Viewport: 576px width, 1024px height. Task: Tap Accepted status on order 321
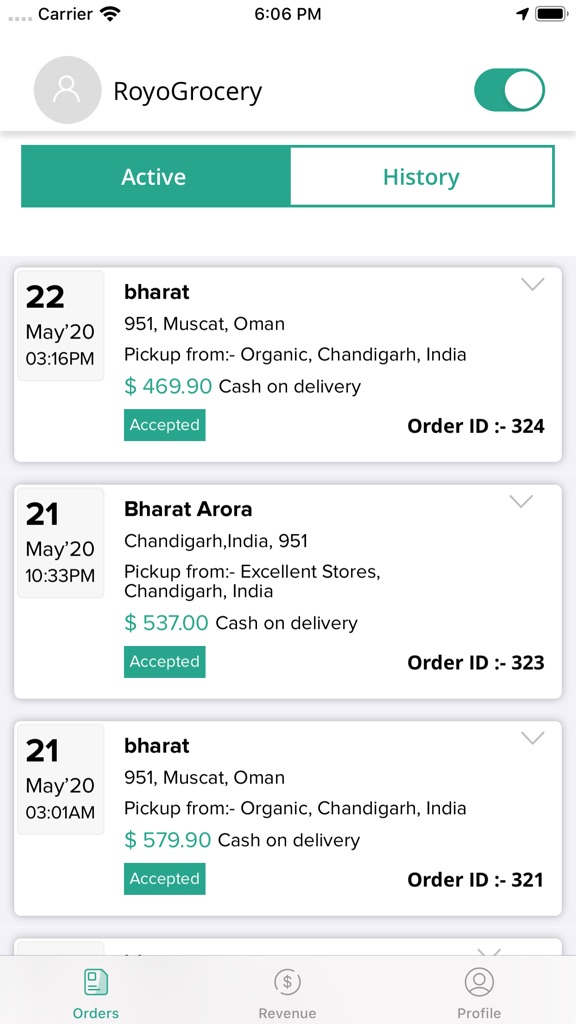click(165, 879)
